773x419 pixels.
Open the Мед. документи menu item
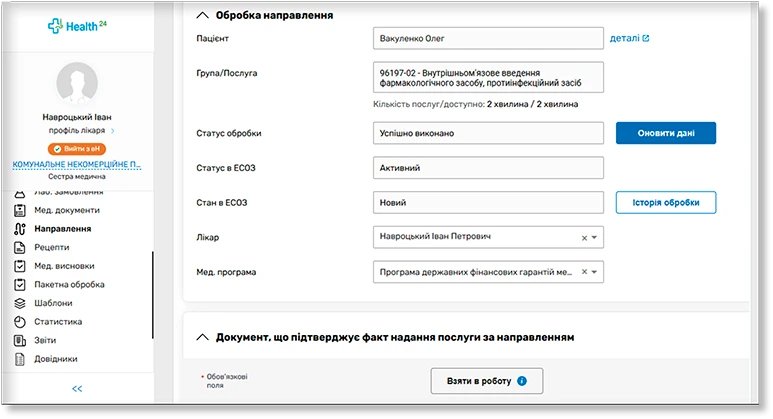coord(67,210)
